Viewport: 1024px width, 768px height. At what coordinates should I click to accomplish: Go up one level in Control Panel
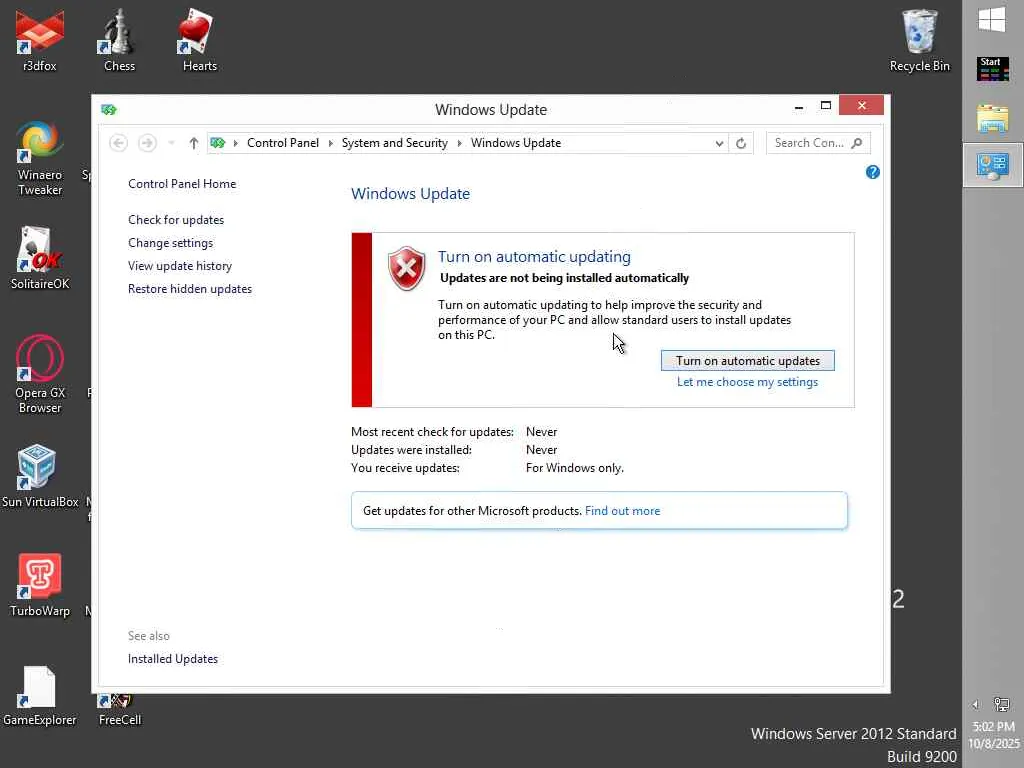(193, 143)
